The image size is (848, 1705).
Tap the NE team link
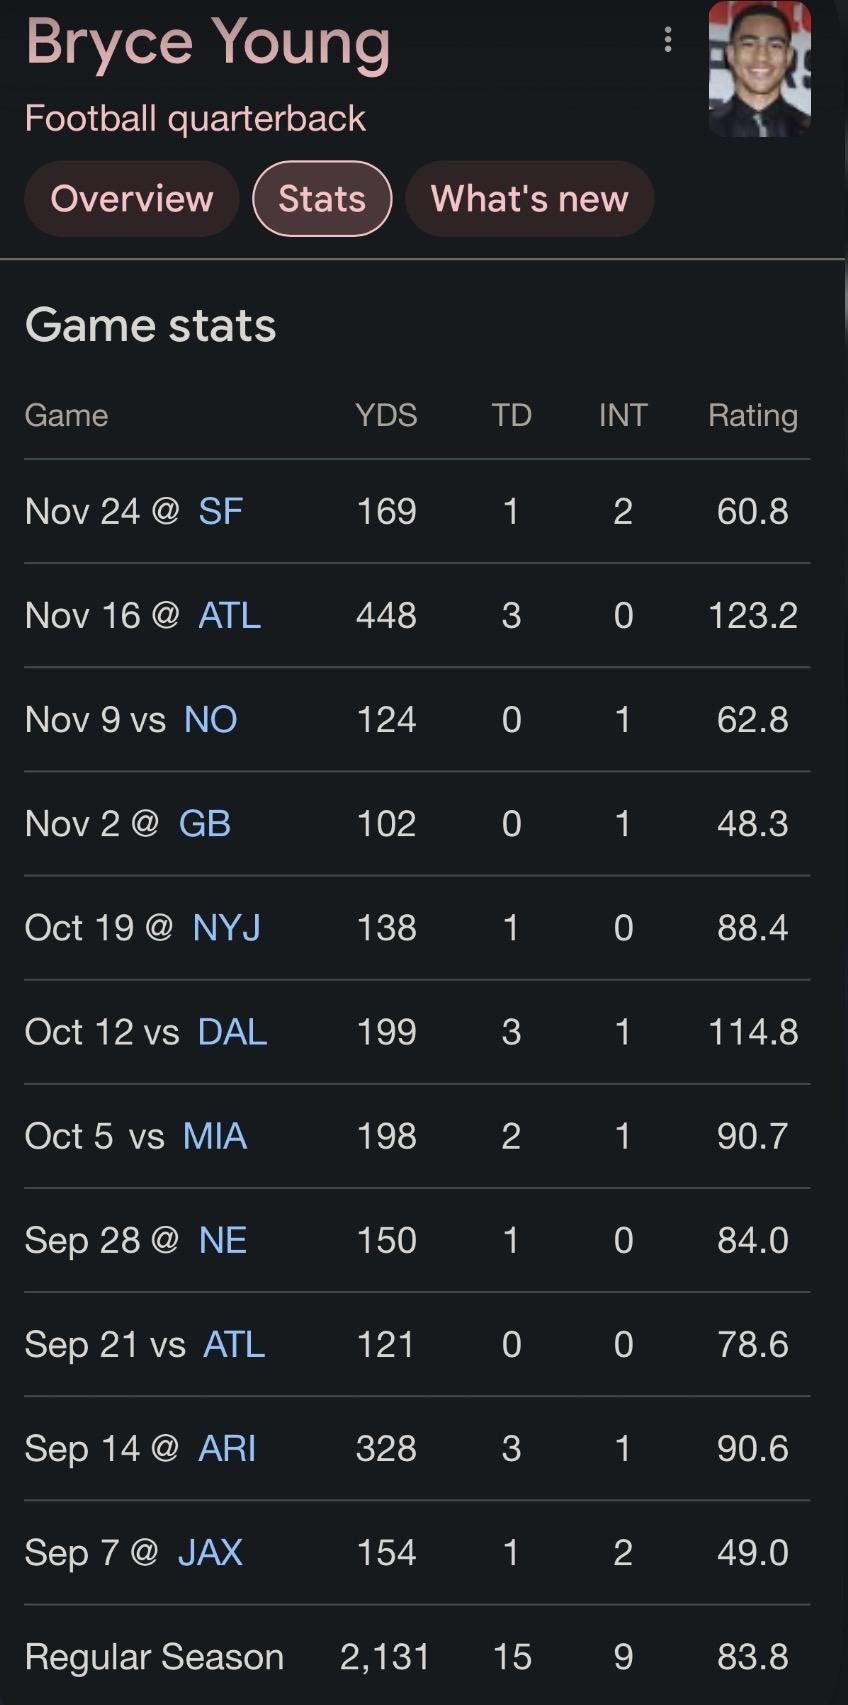pyautogui.click(x=222, y=1240)
